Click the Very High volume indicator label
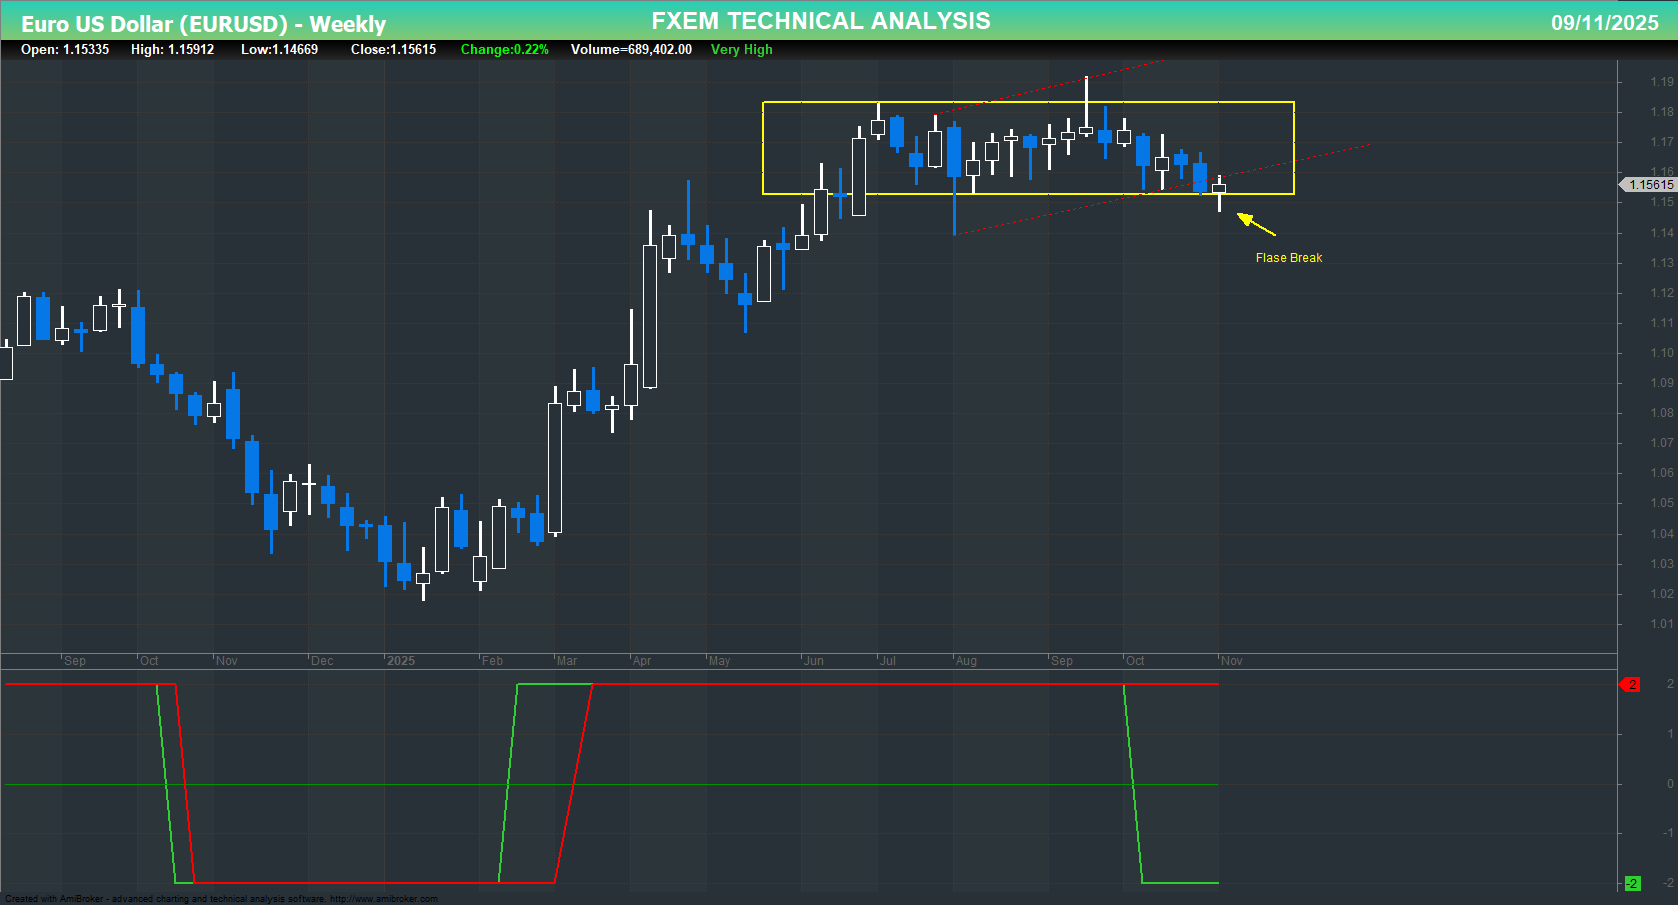Viewport: 1678px width, 905px height. coord(741,49)
